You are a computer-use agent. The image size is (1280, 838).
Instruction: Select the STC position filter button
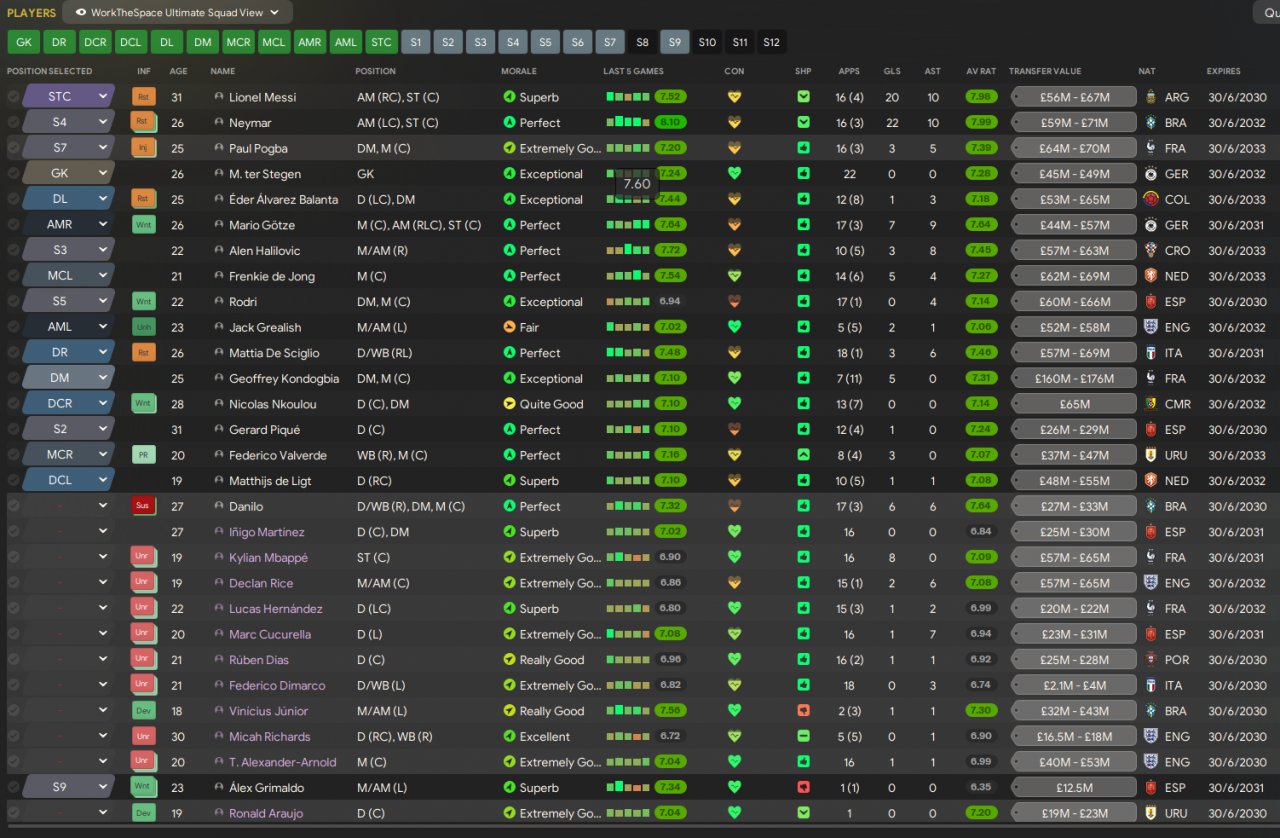coord(381,42)
